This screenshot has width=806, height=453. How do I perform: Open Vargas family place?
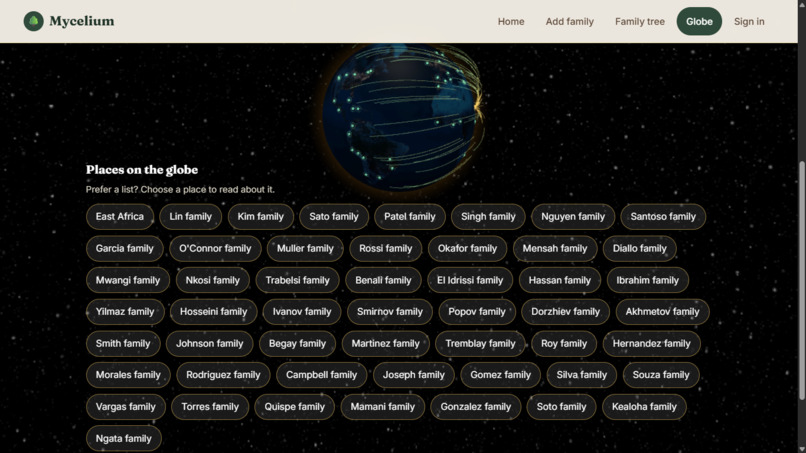[125, 407]
